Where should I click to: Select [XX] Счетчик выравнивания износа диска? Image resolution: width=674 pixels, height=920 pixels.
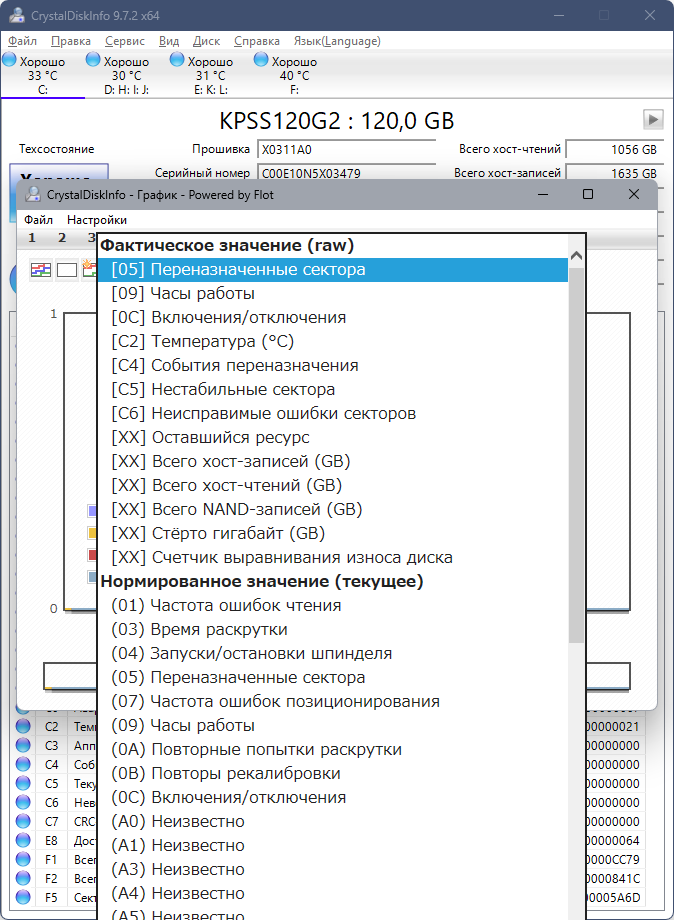click(333, 557)
